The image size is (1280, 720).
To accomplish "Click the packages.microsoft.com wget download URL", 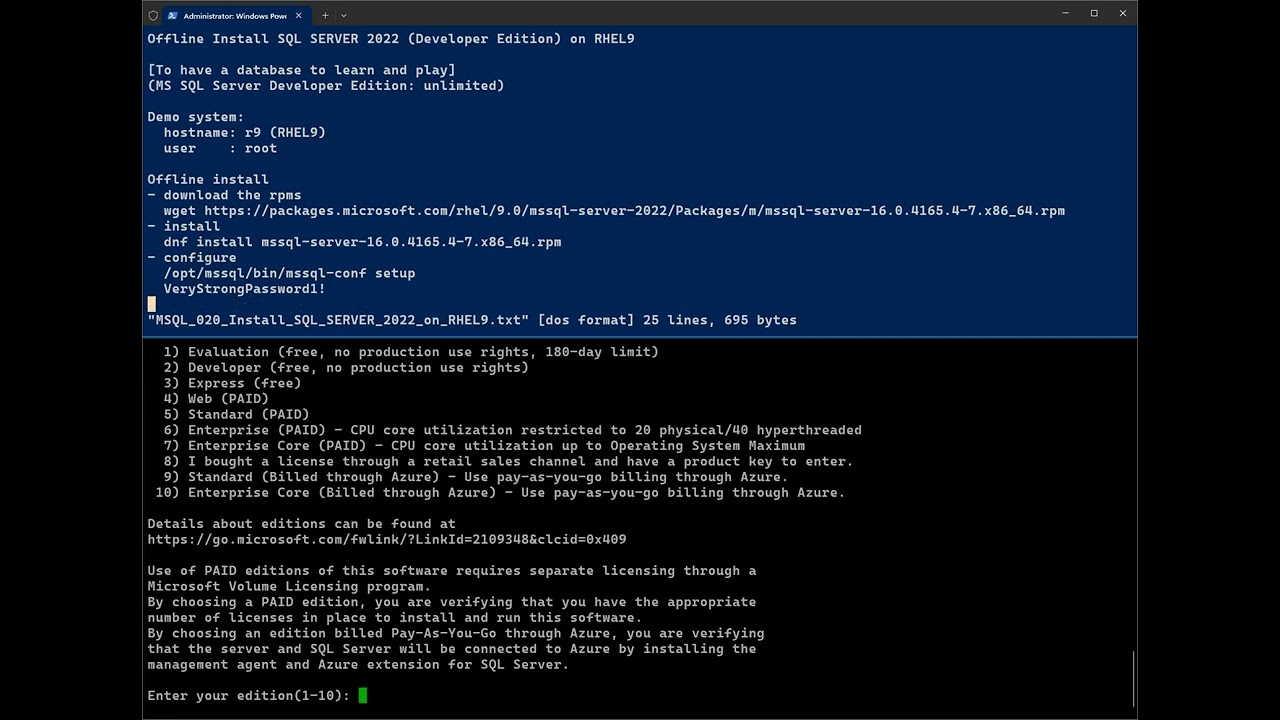I will click(x=634, y=211).
